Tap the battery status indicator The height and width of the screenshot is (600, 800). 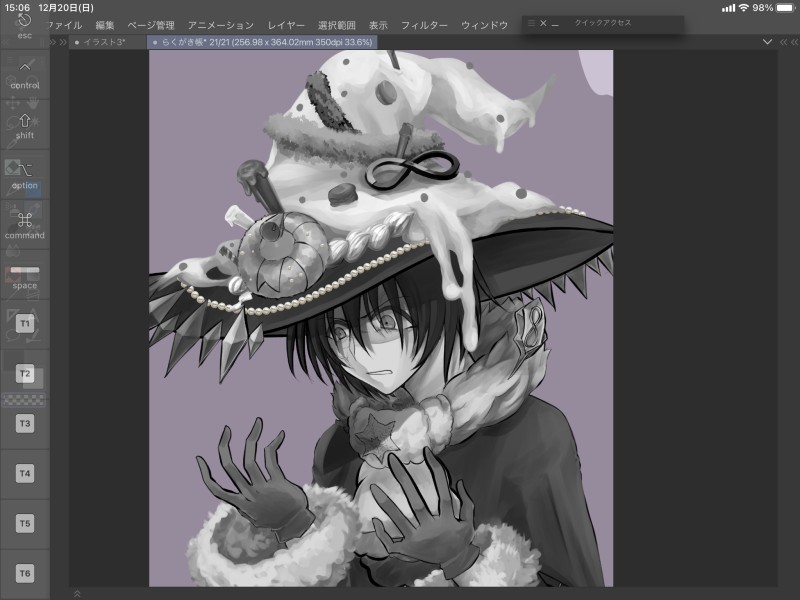click(x=786, y=8)
